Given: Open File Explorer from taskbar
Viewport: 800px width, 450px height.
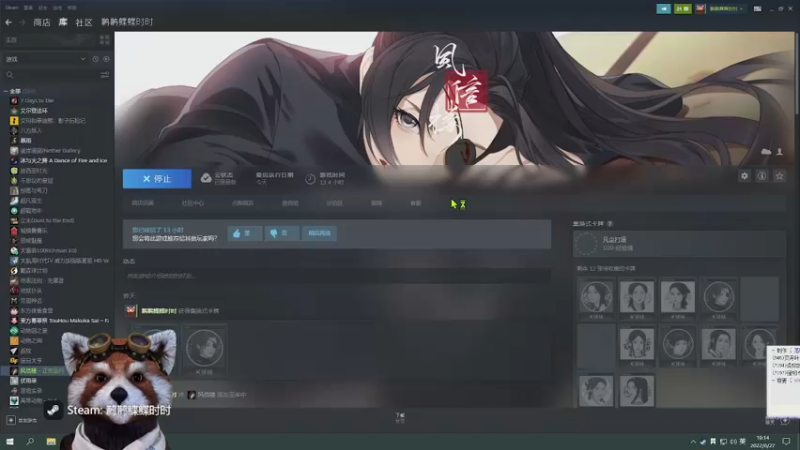Looking at the screenshot, I should click(51, 441).
